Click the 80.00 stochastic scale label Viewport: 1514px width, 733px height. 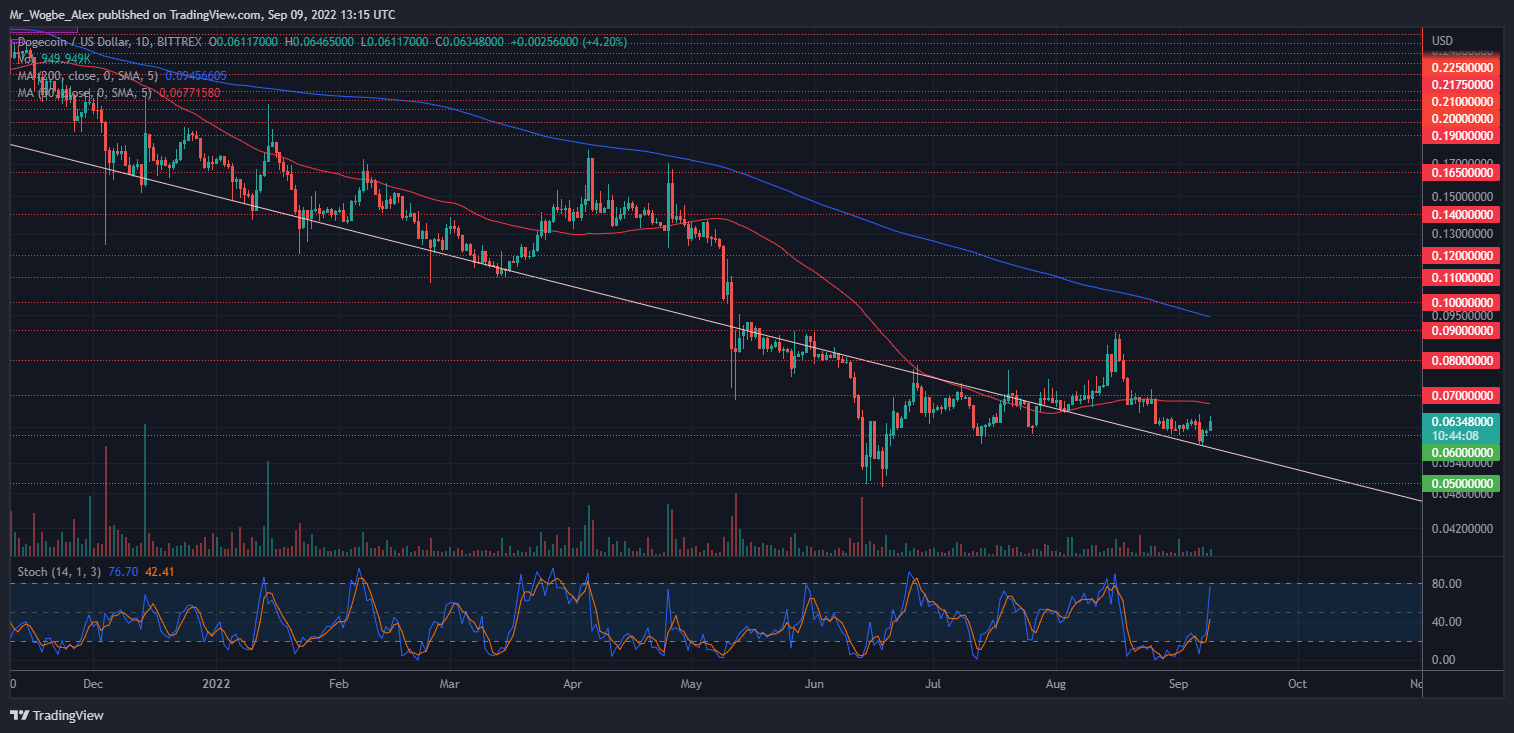[x=1447, y=584]
